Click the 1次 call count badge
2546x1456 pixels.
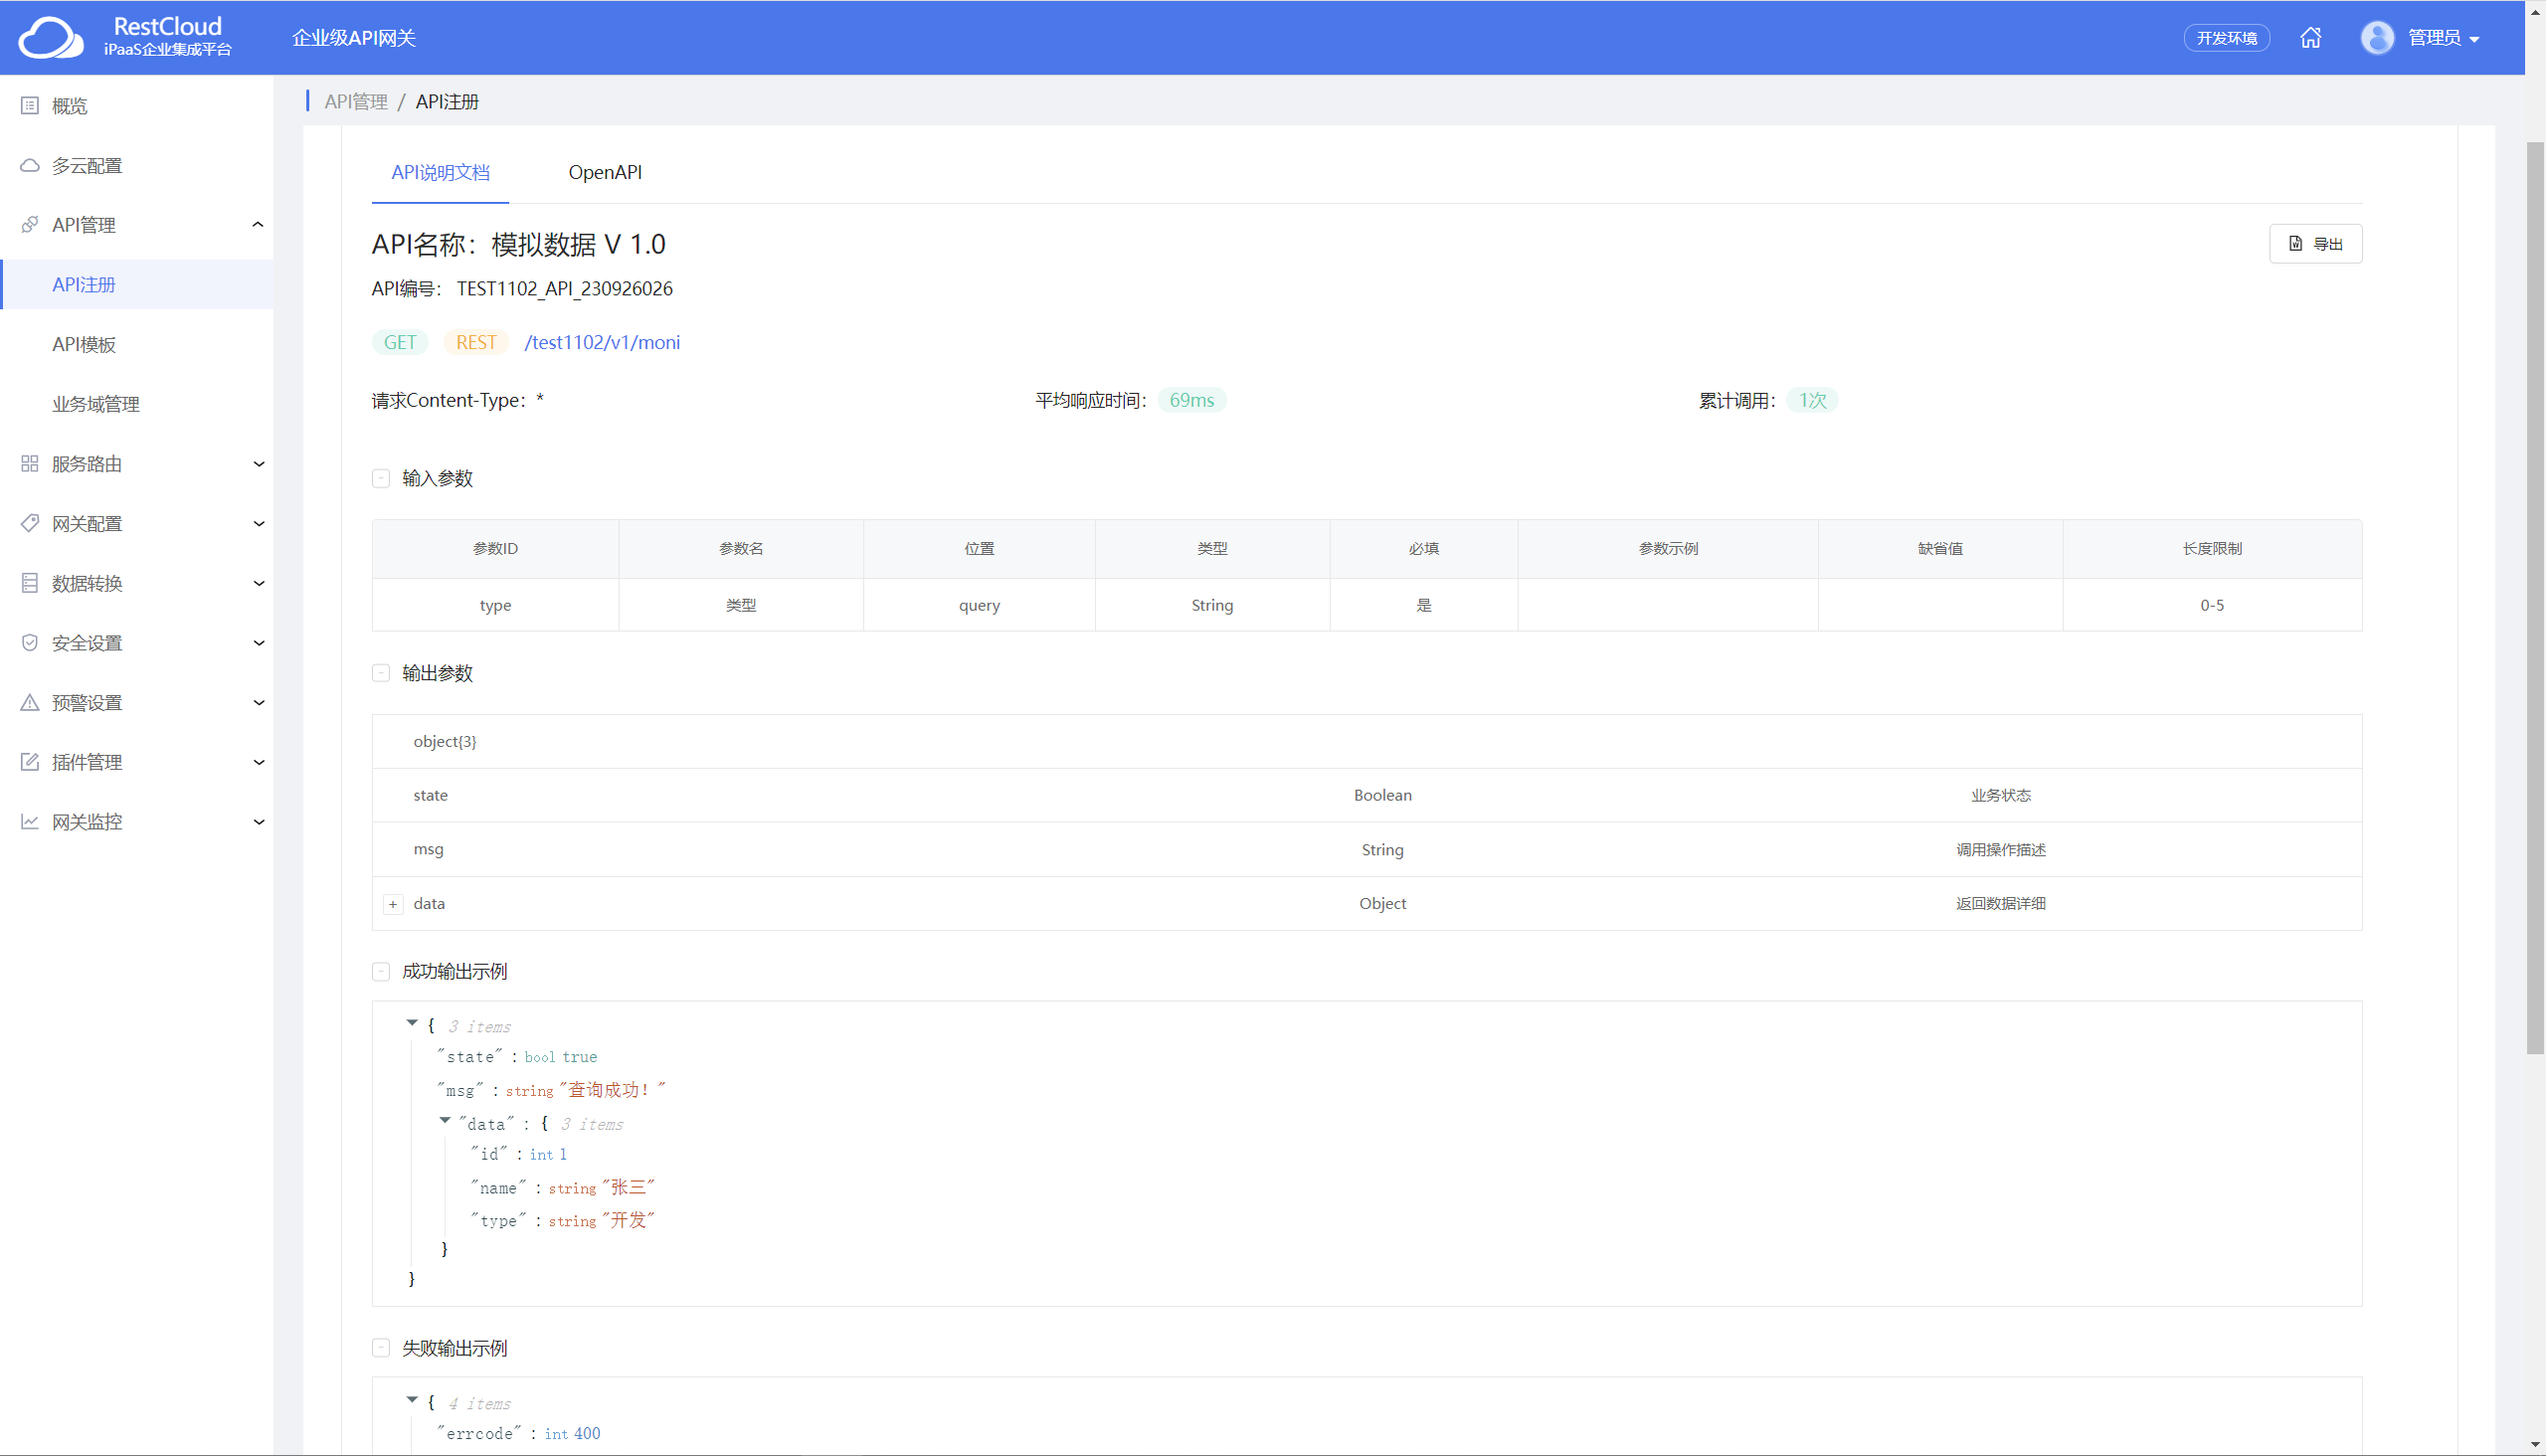(x=1812, y=400)
